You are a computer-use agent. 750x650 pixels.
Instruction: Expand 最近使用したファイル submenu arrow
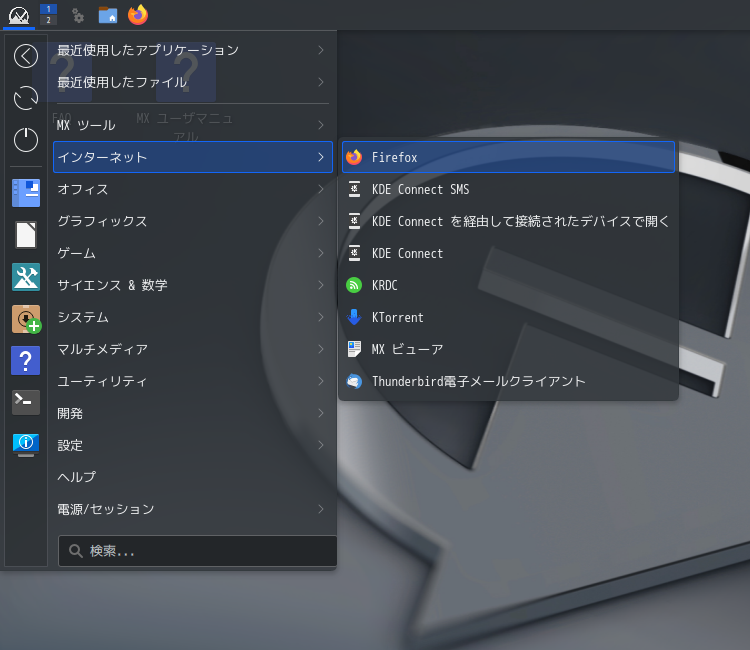(x=321, y=82)
